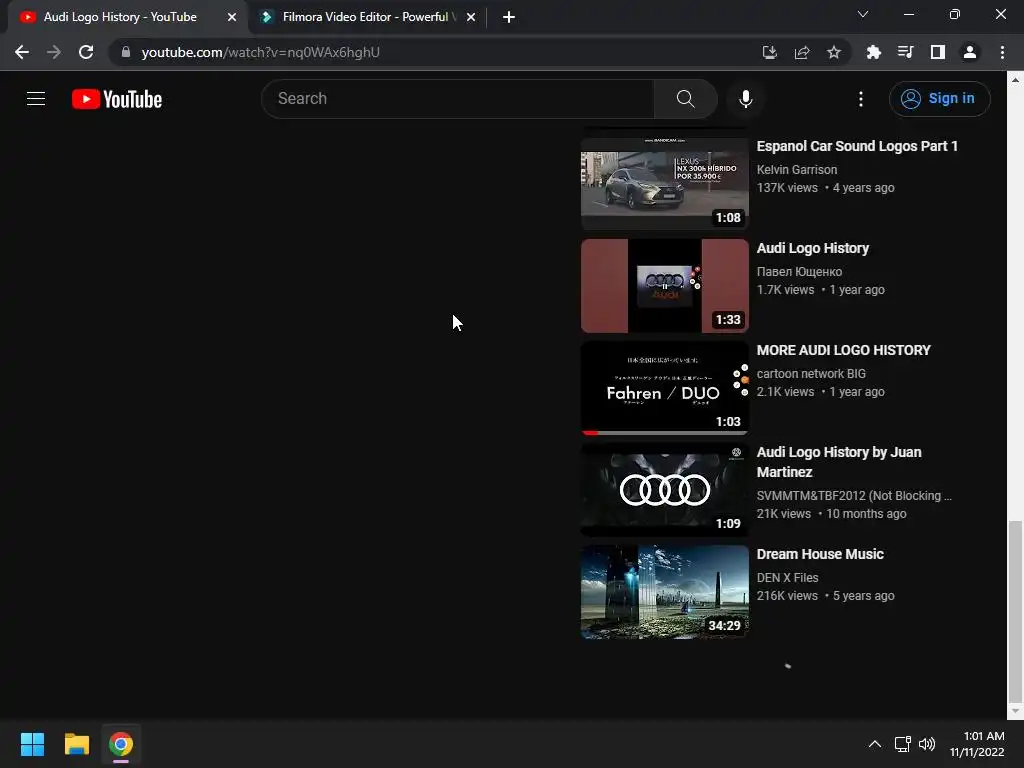The height and width of the screenshot is (768, 1024).
Task: Bookmark this tab with star
Action: point(834,52)
